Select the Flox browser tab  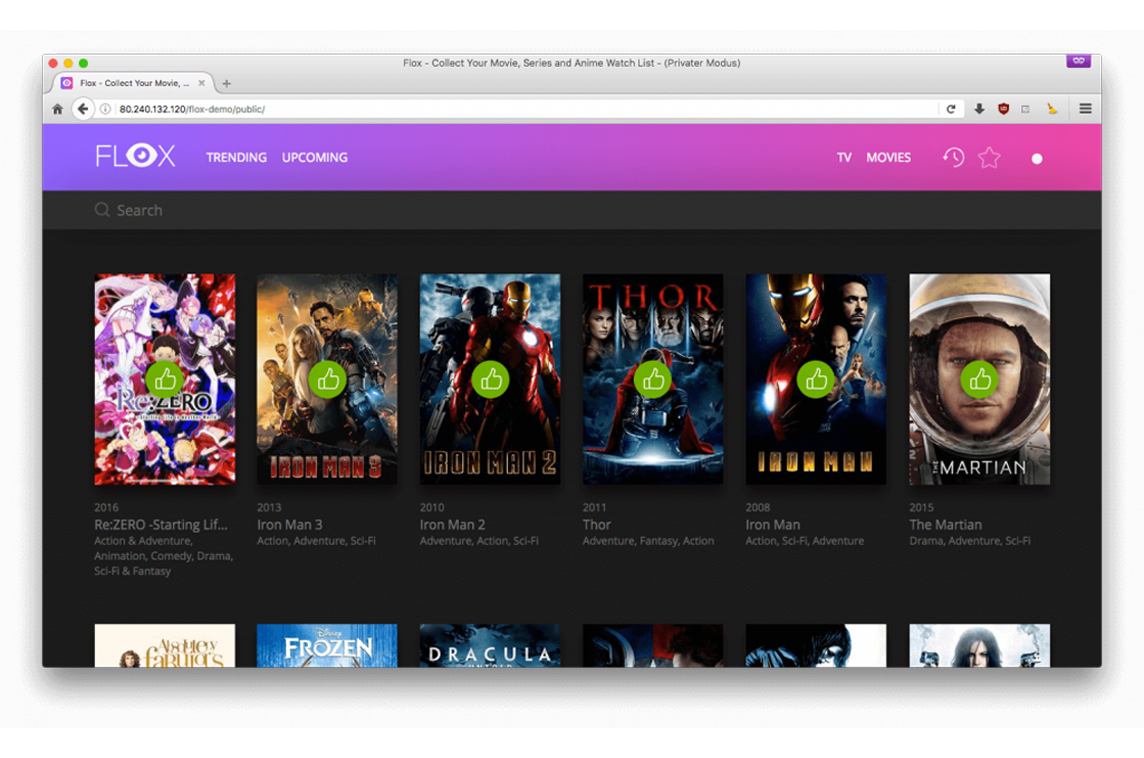tap(134, 83)
